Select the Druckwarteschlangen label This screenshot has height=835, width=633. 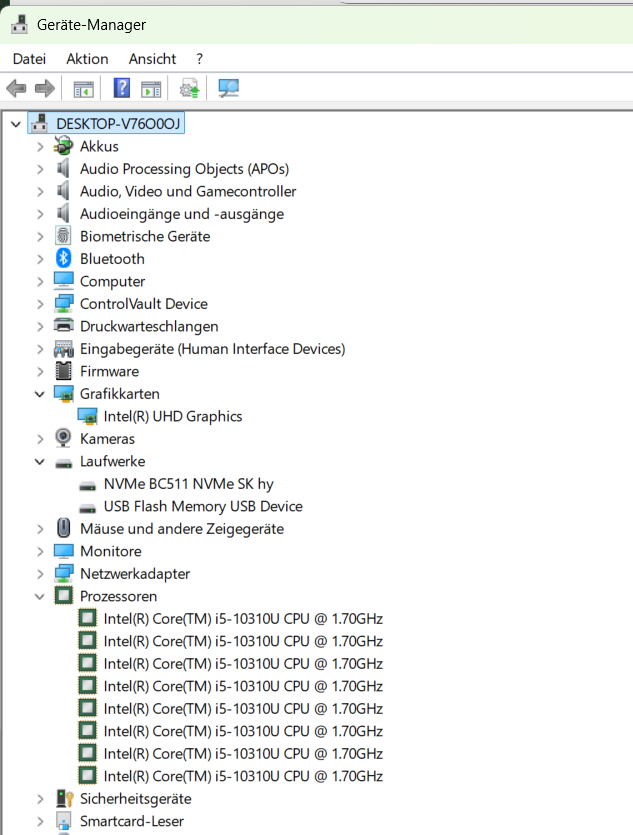pyautogui.click(x=149, y=326)
